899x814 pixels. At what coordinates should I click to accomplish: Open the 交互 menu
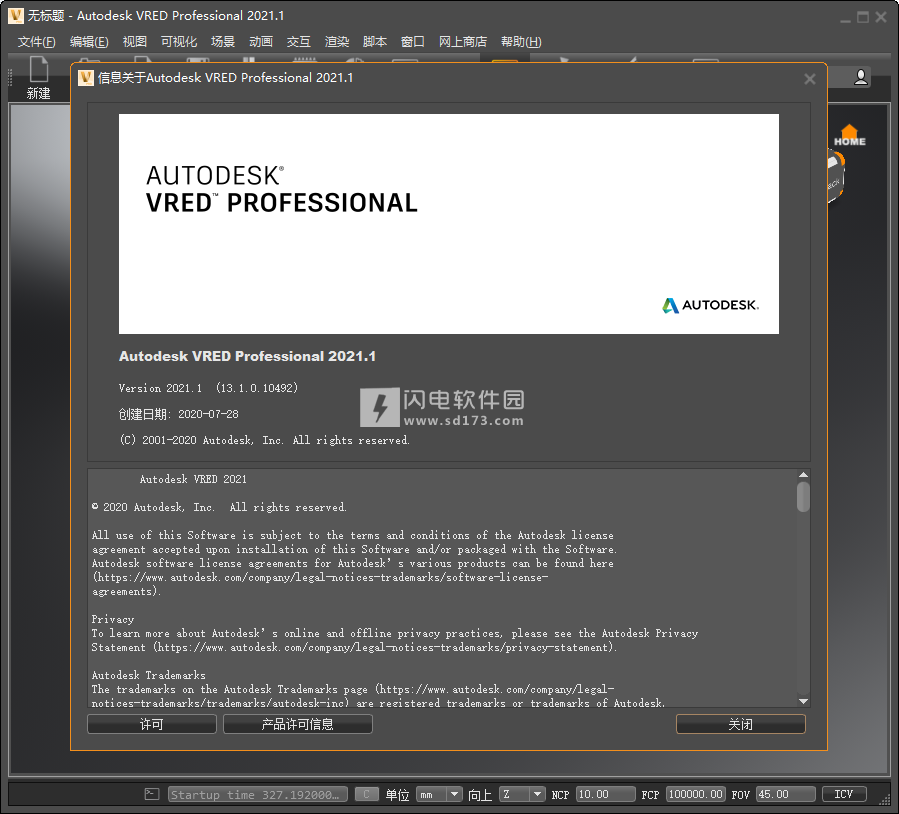tap(299, 42)
